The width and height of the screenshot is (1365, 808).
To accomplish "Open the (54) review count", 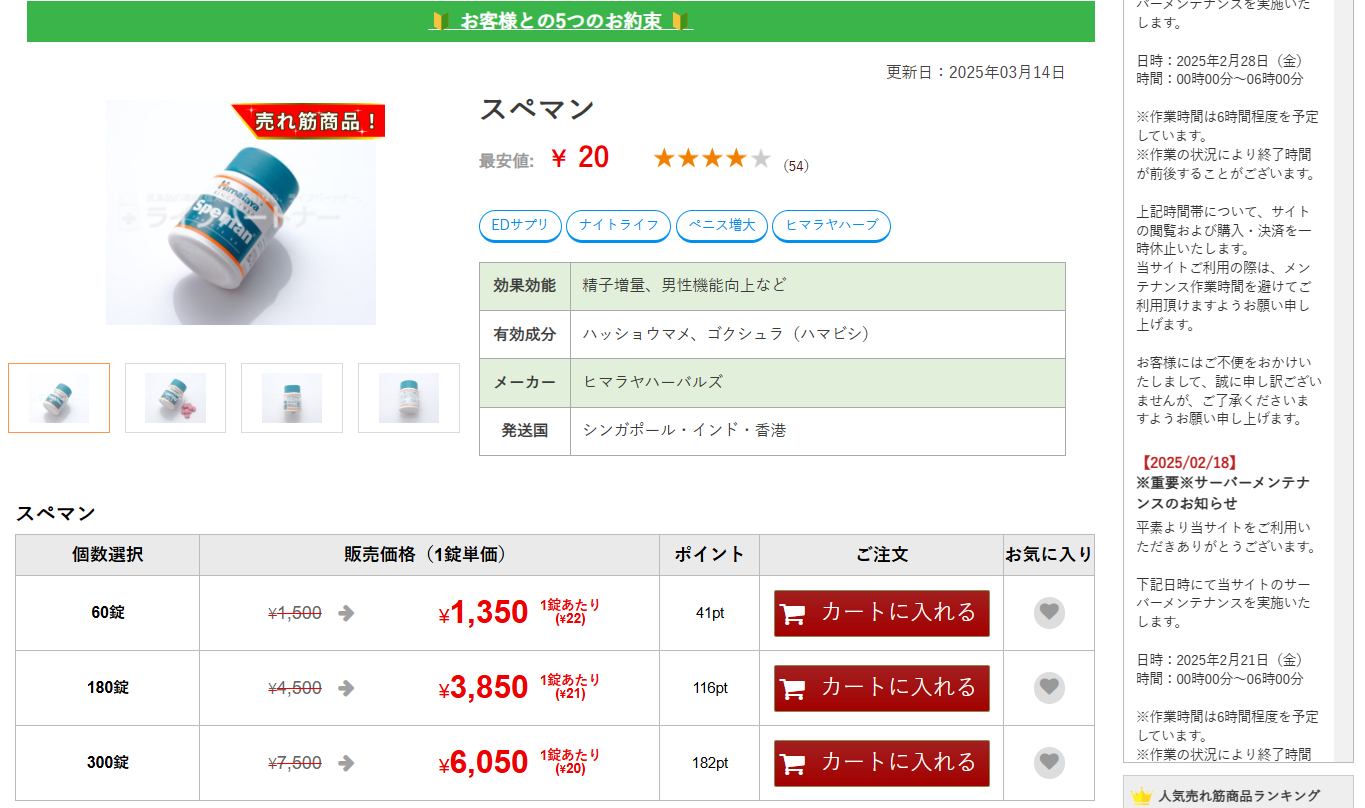I will [x=796, y=166].
